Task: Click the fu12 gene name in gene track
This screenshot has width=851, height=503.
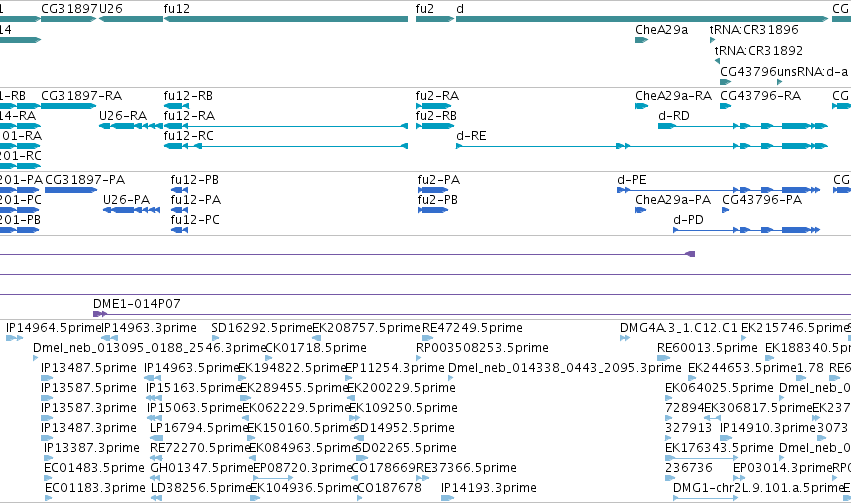Action: click(x=177, y=9)
